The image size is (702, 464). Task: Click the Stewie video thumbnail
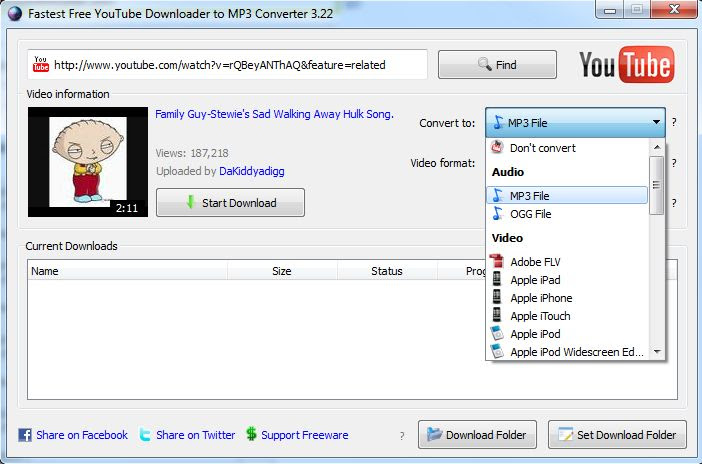click(x=88, y=162)
